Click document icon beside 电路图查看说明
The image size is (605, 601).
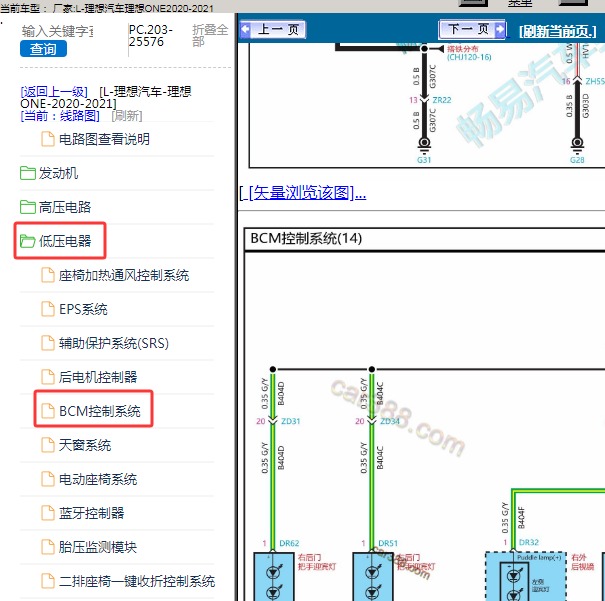pos(48,139)
